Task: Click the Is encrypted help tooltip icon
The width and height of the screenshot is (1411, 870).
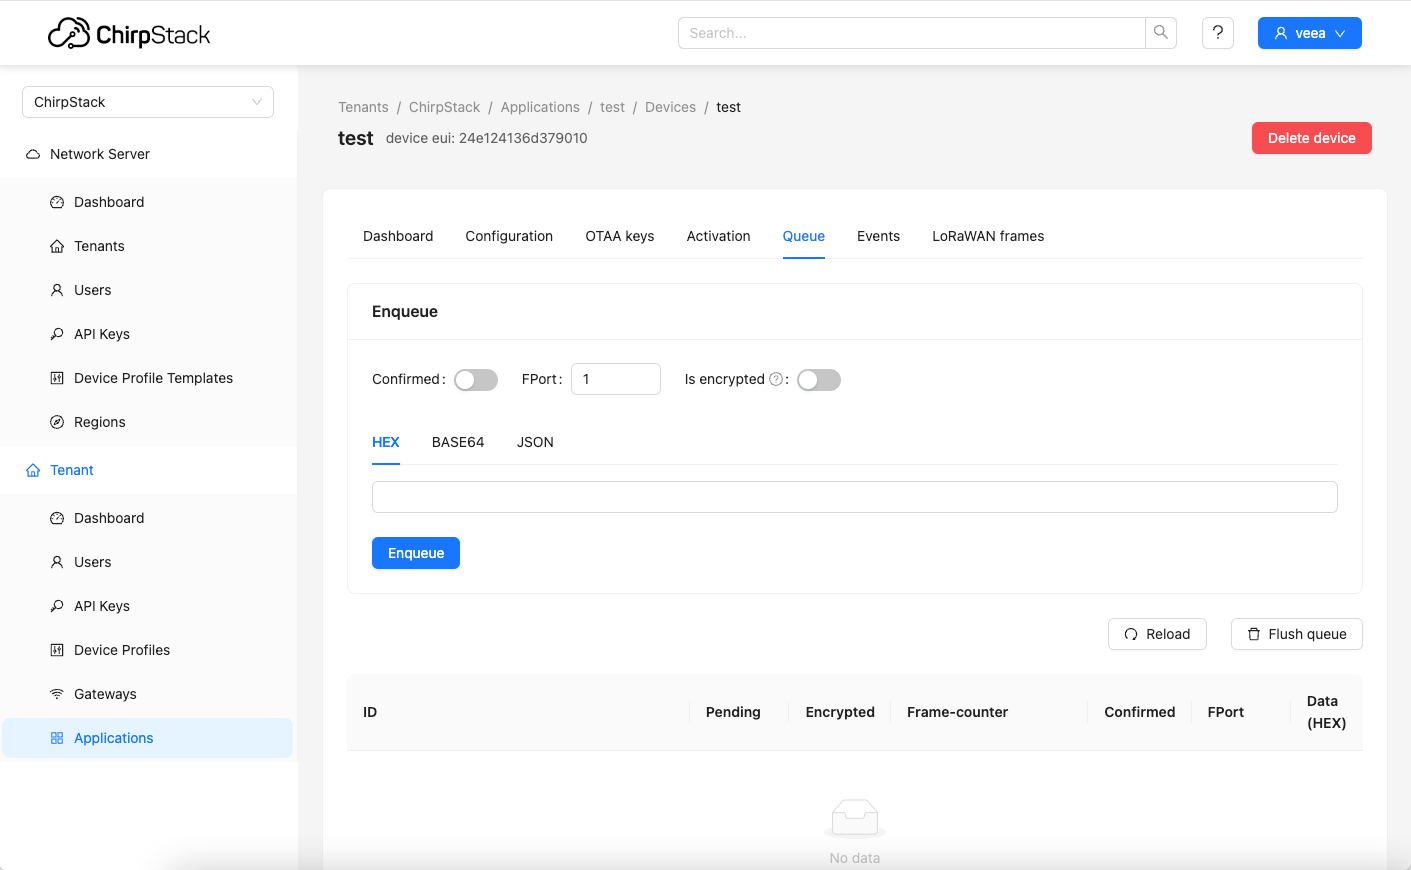Action: coord(776,379)
